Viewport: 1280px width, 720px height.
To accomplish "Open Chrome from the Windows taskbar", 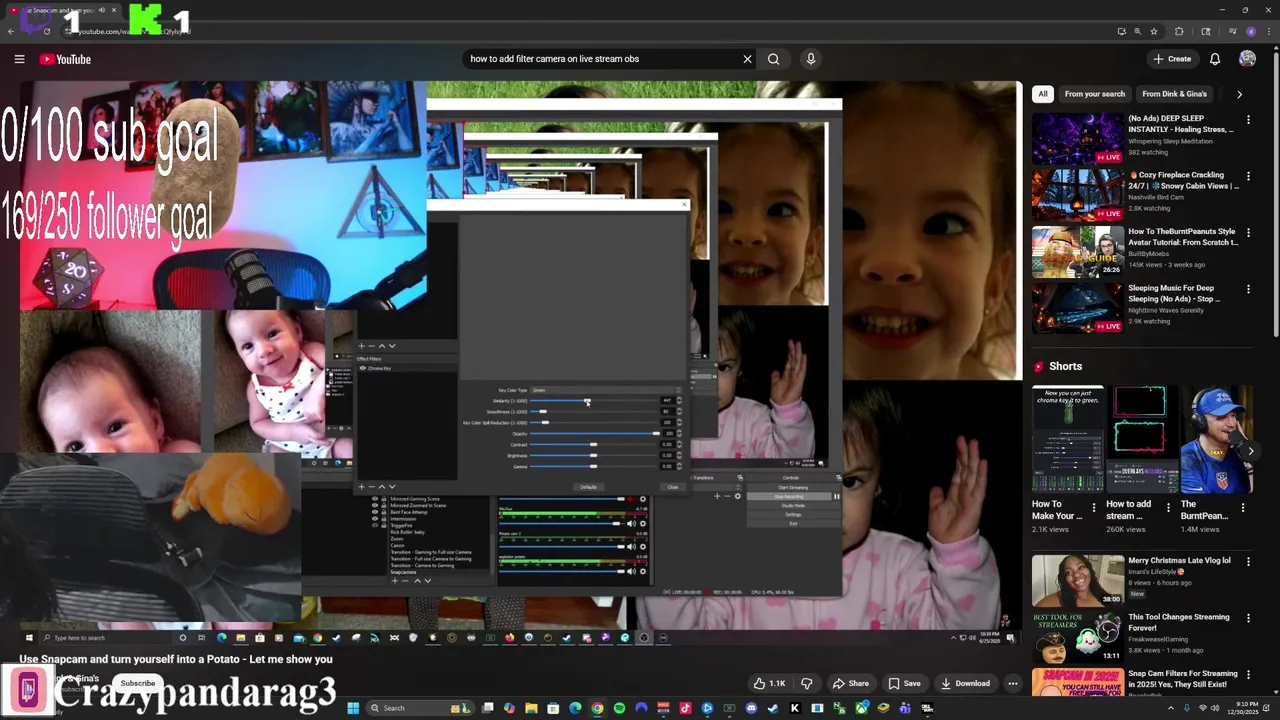I will coord(597,708).
